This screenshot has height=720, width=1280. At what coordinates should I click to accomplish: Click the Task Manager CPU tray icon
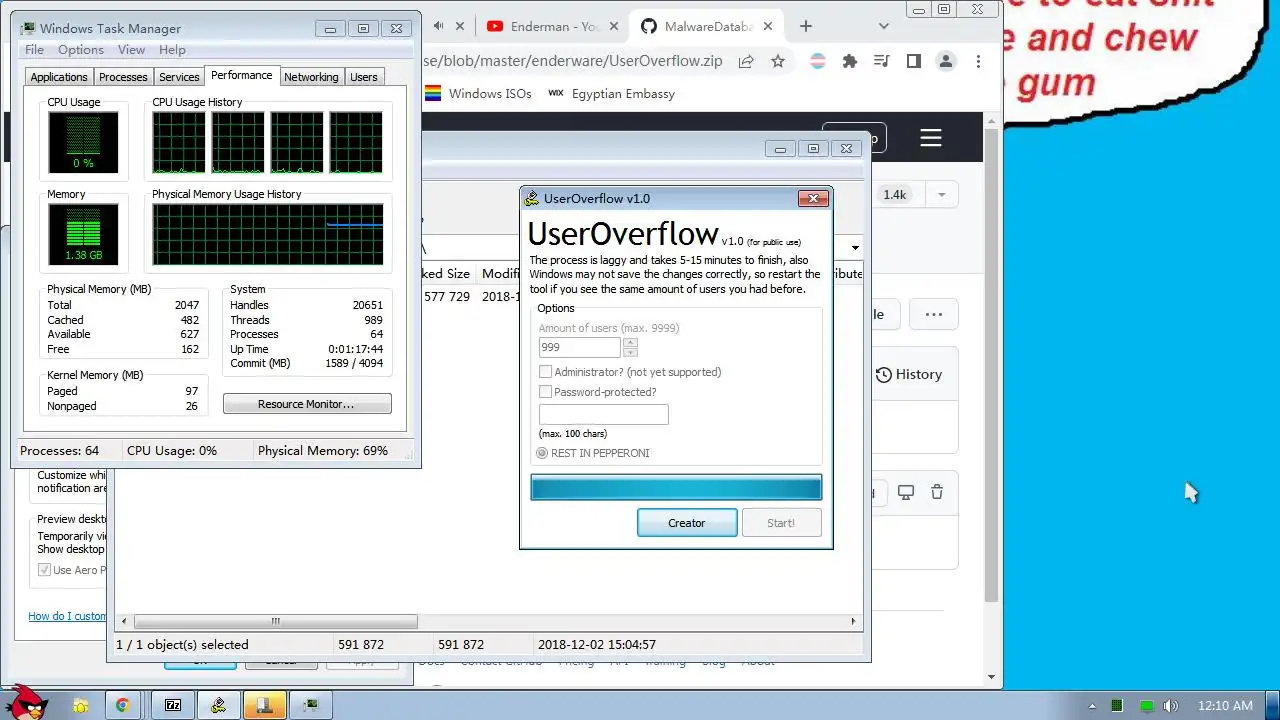tap(1117, 706)
